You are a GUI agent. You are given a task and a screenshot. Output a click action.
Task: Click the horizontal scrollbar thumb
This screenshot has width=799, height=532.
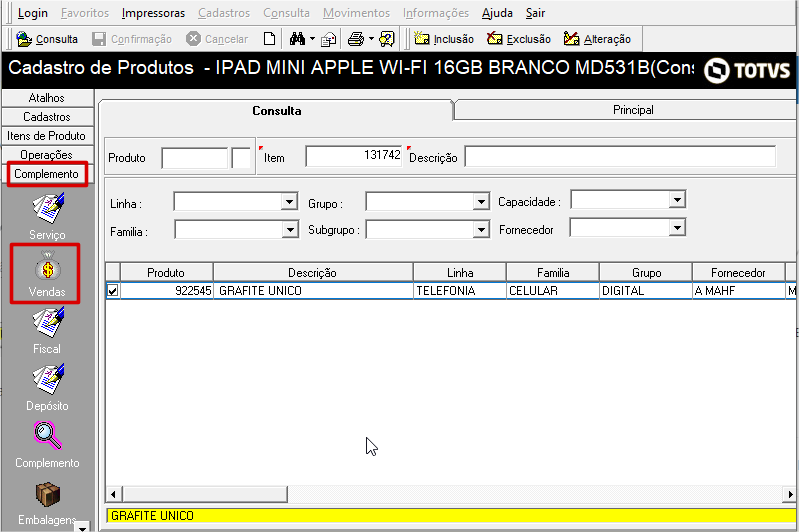coord(204,494)
